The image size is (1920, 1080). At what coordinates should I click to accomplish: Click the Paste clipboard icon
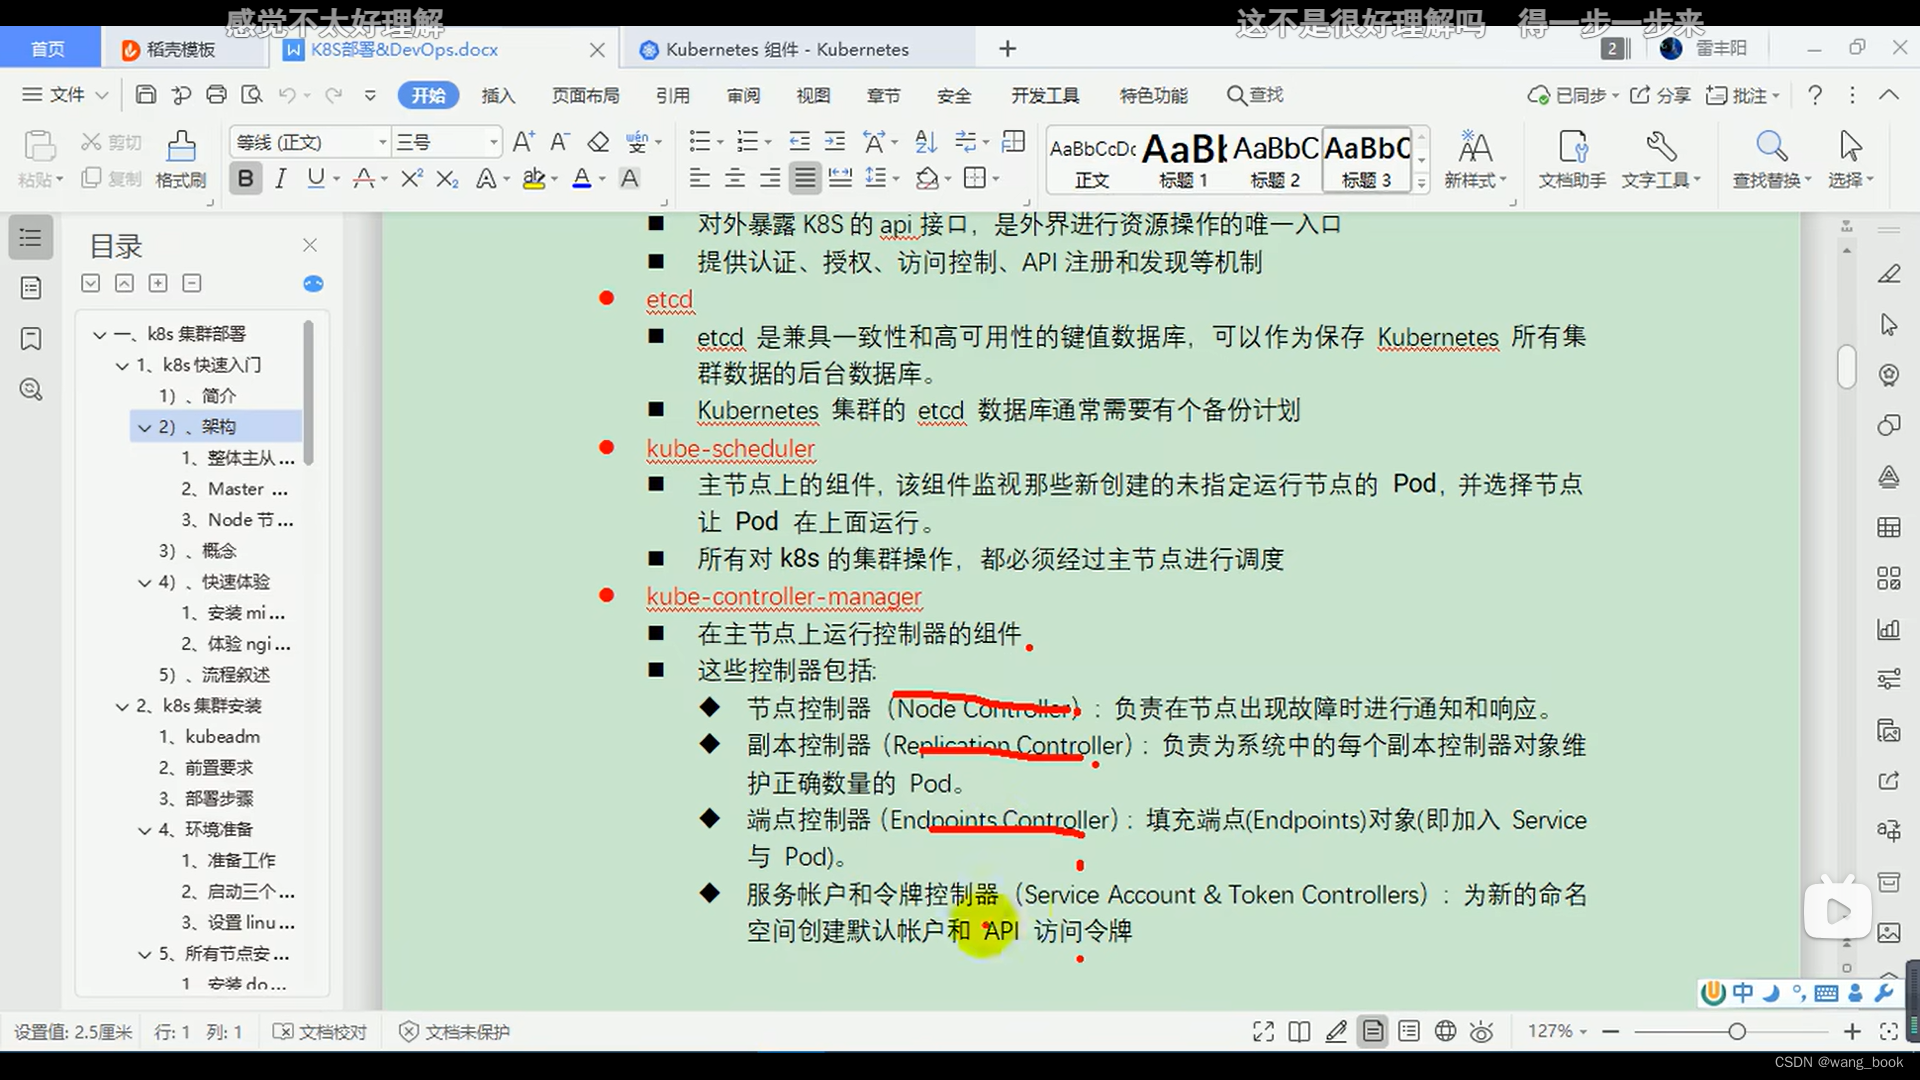(39, 147)
